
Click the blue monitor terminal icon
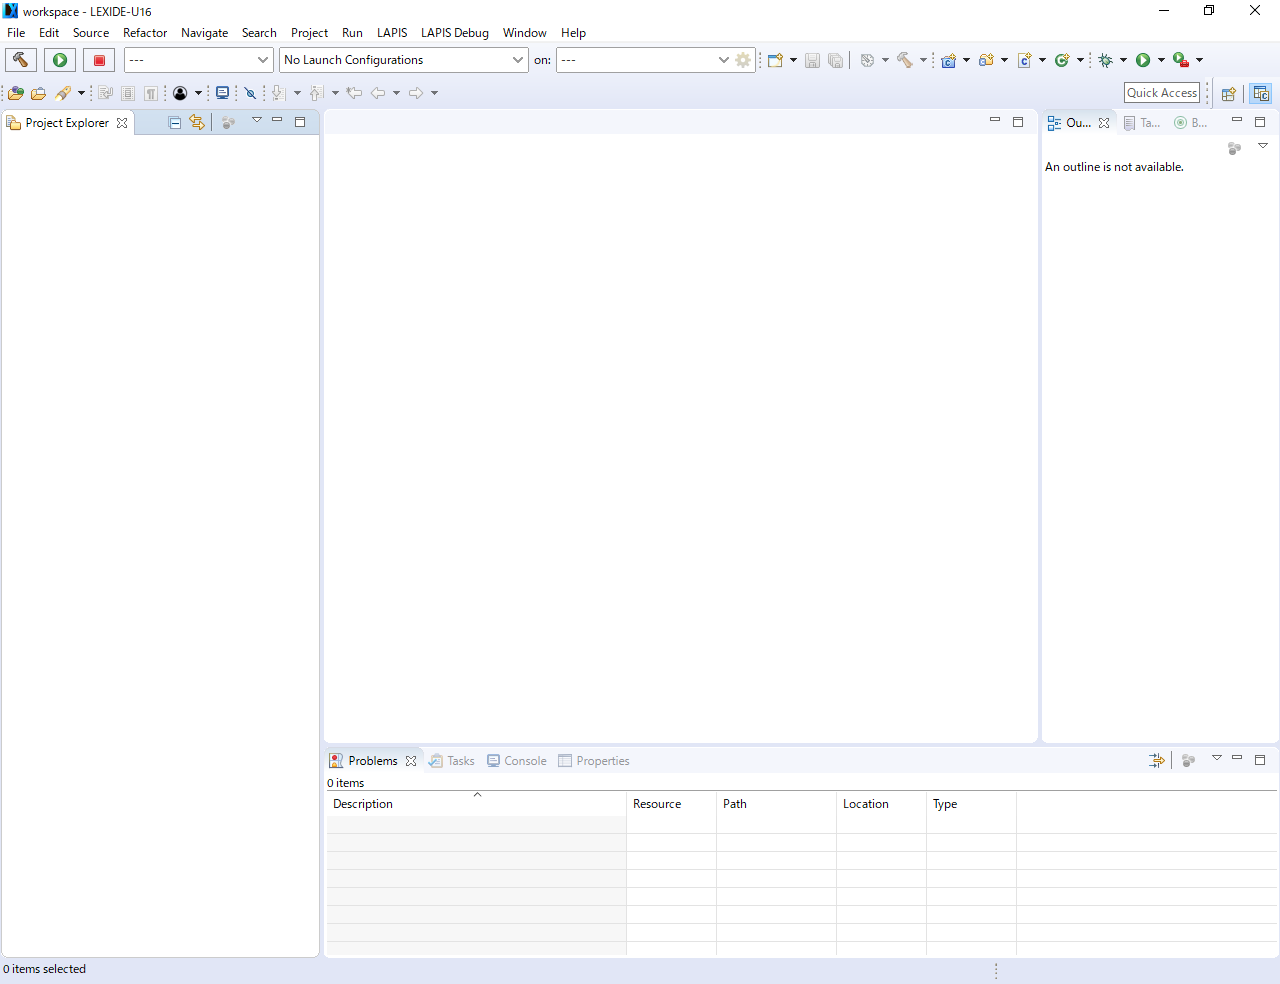coord(222,93)
